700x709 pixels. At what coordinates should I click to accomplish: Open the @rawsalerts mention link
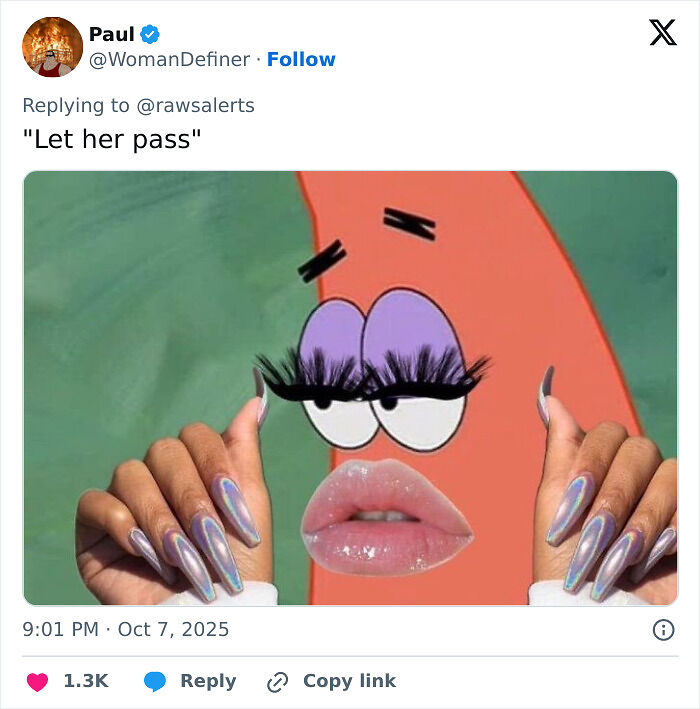click(195, 105)
